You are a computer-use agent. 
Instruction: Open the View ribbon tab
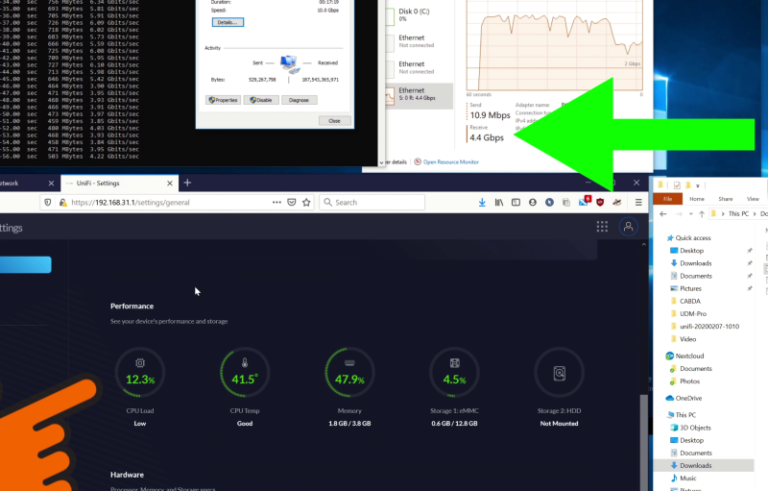(752, 198)
